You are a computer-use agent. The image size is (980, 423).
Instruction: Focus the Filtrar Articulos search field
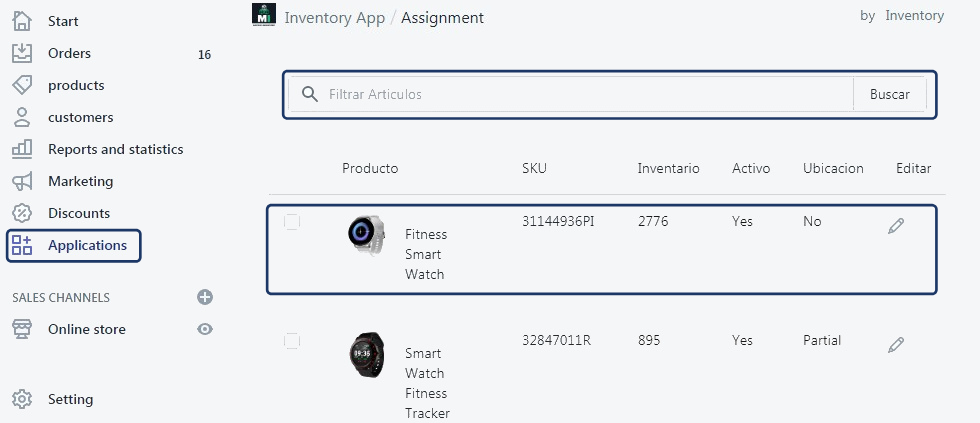click(585, 94)
